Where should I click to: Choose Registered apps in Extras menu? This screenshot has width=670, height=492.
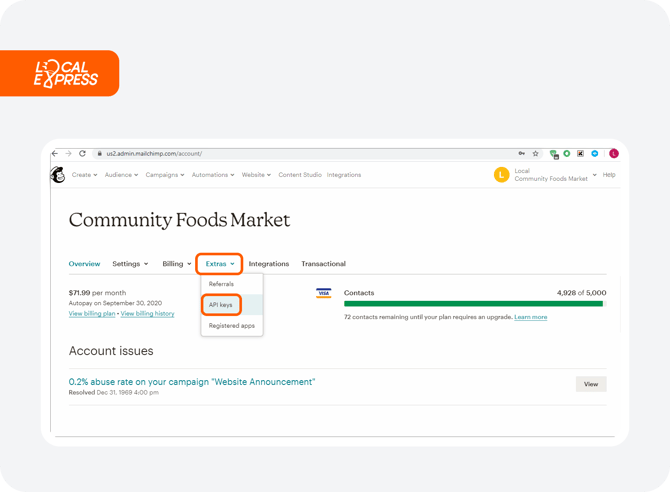coord(231,325)
